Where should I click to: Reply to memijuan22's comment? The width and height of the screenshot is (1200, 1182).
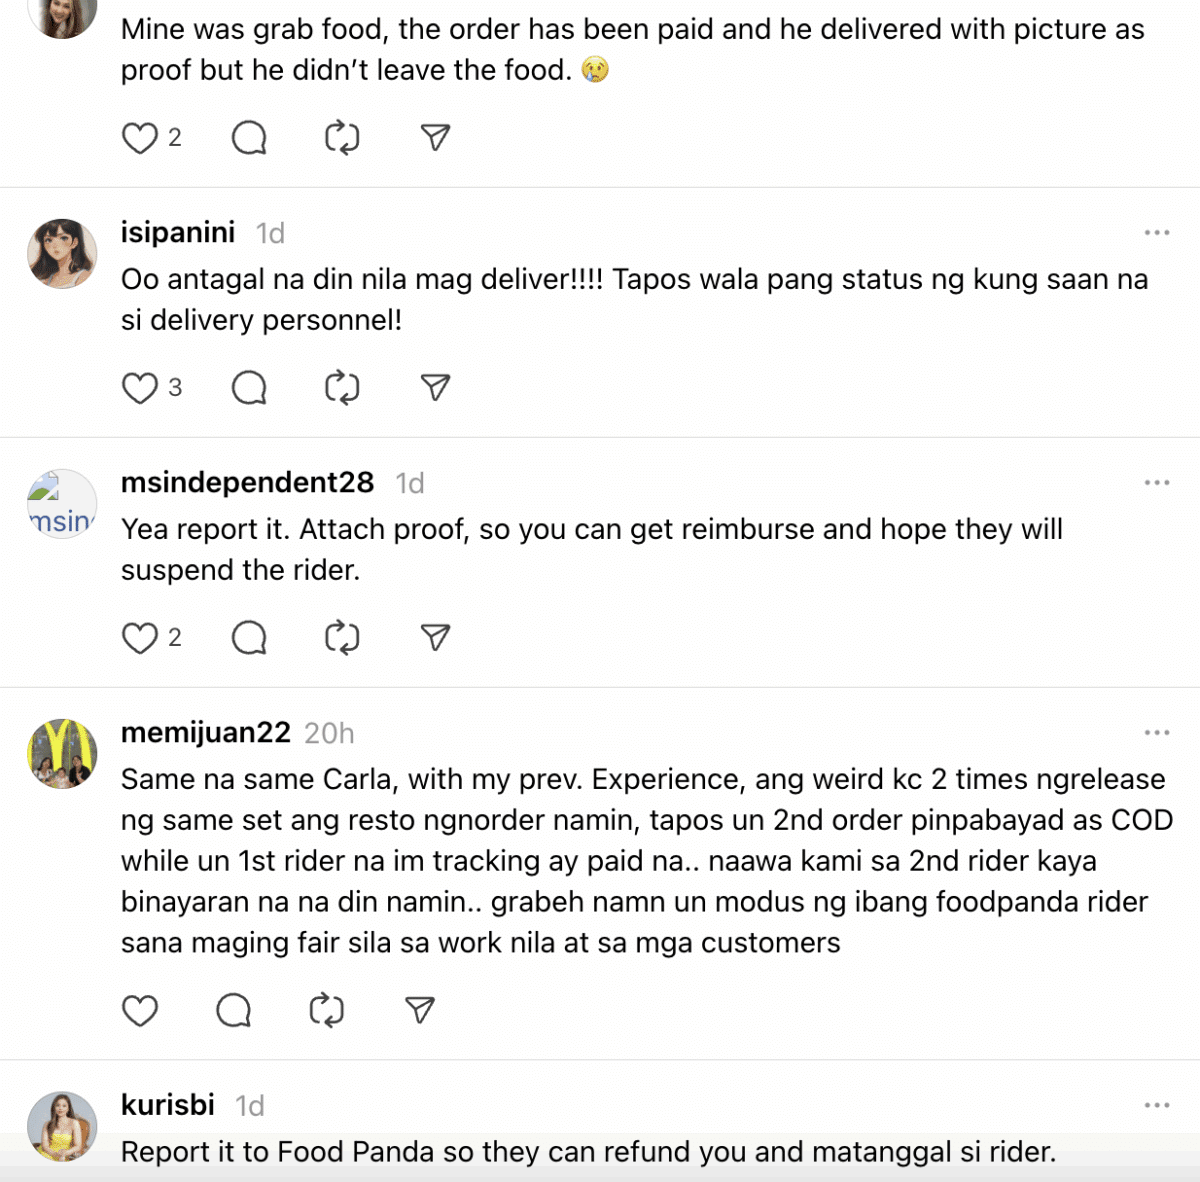[x=234, y=1011]
